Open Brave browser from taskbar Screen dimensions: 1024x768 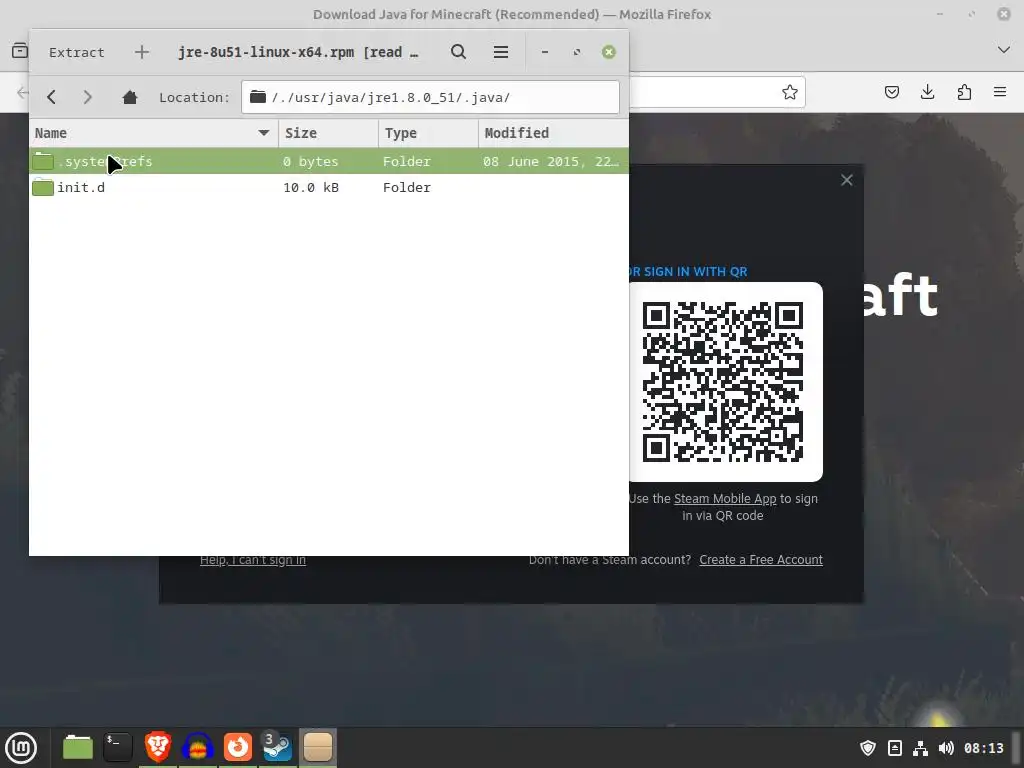[158, 747]
